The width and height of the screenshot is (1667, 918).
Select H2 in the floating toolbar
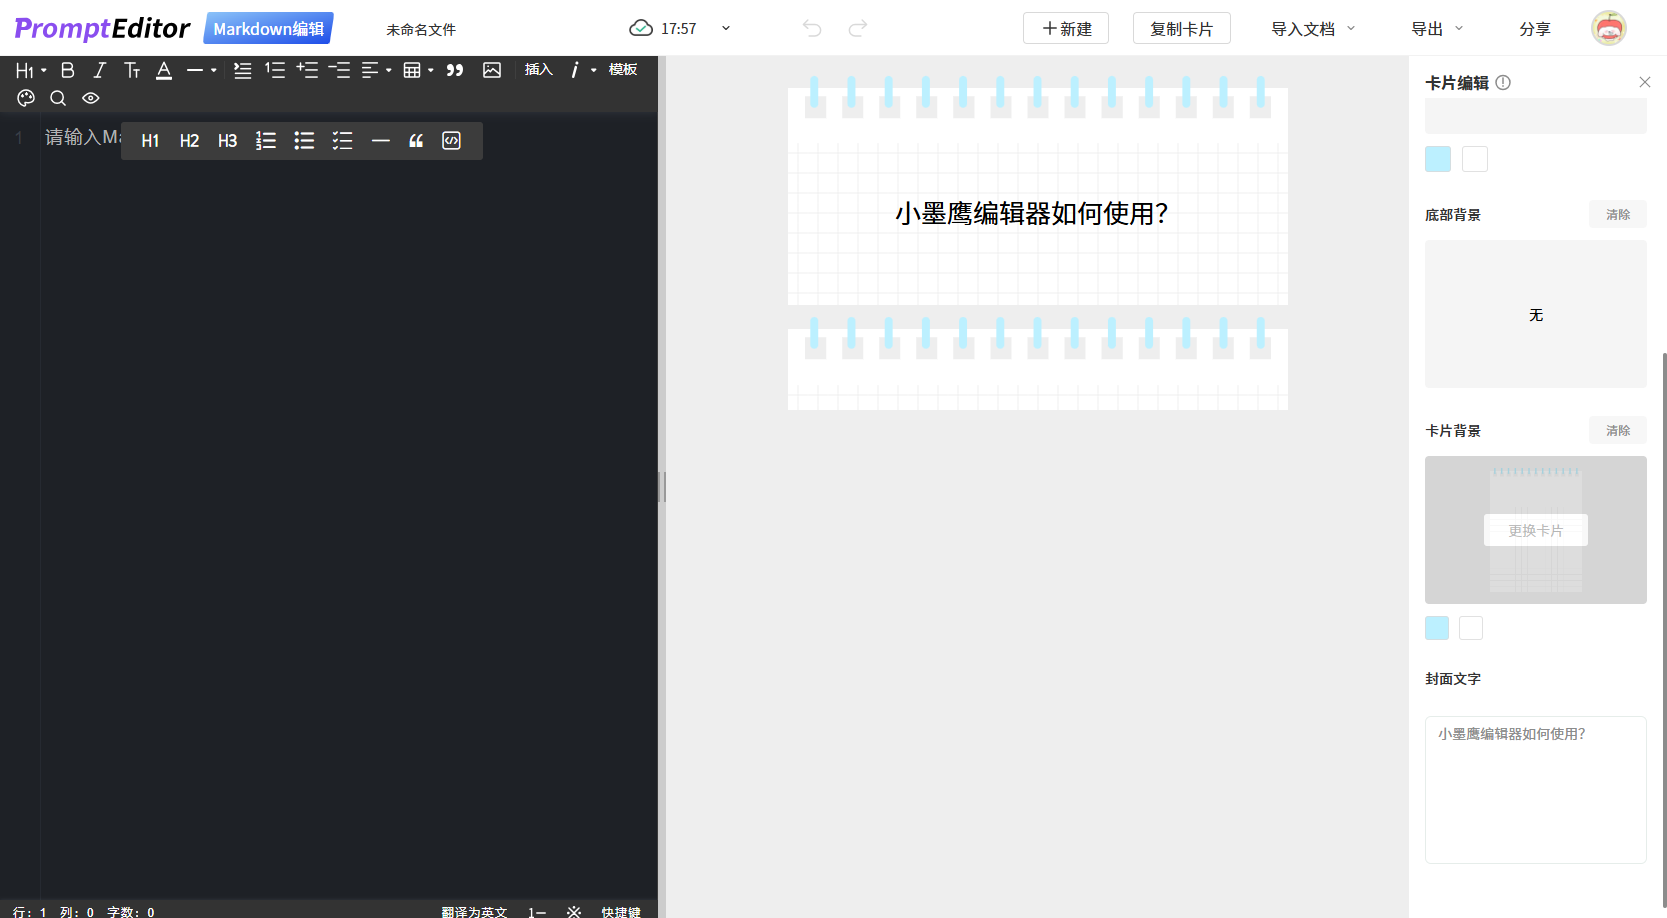189,140
